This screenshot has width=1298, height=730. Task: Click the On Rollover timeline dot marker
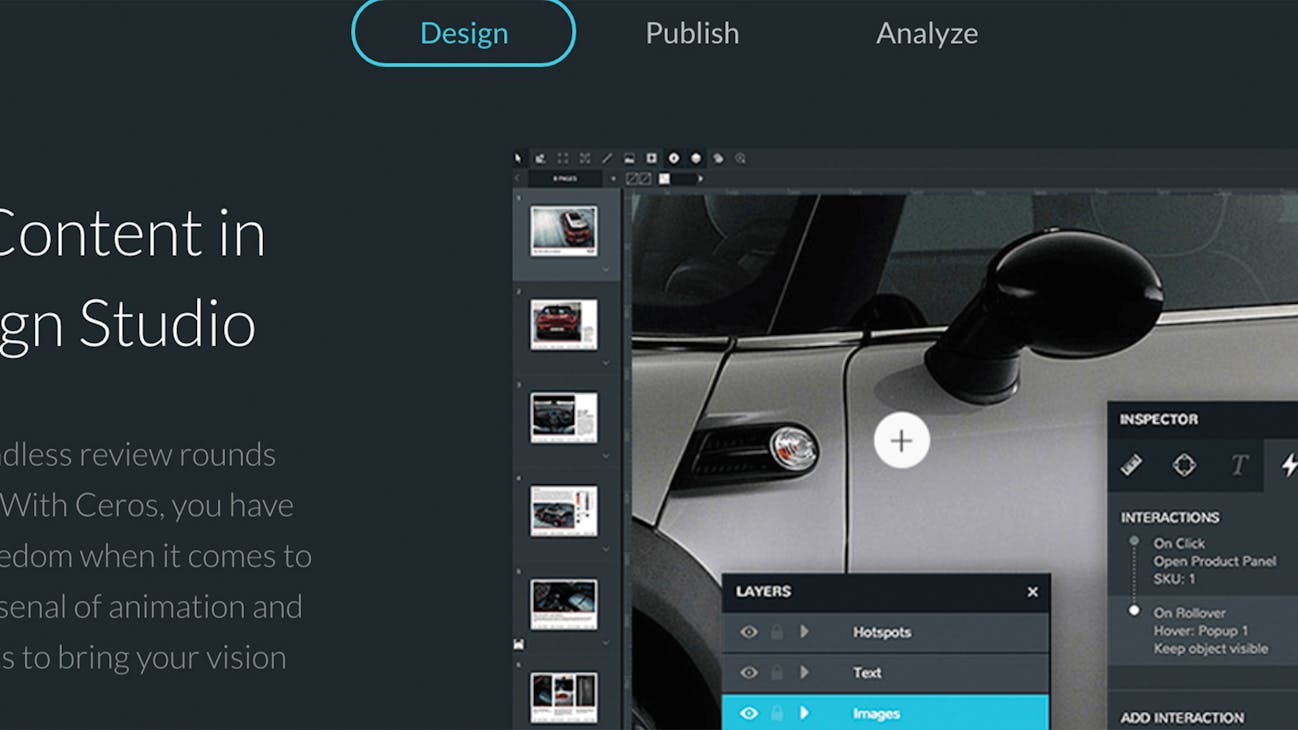(x=1134, y=610)
